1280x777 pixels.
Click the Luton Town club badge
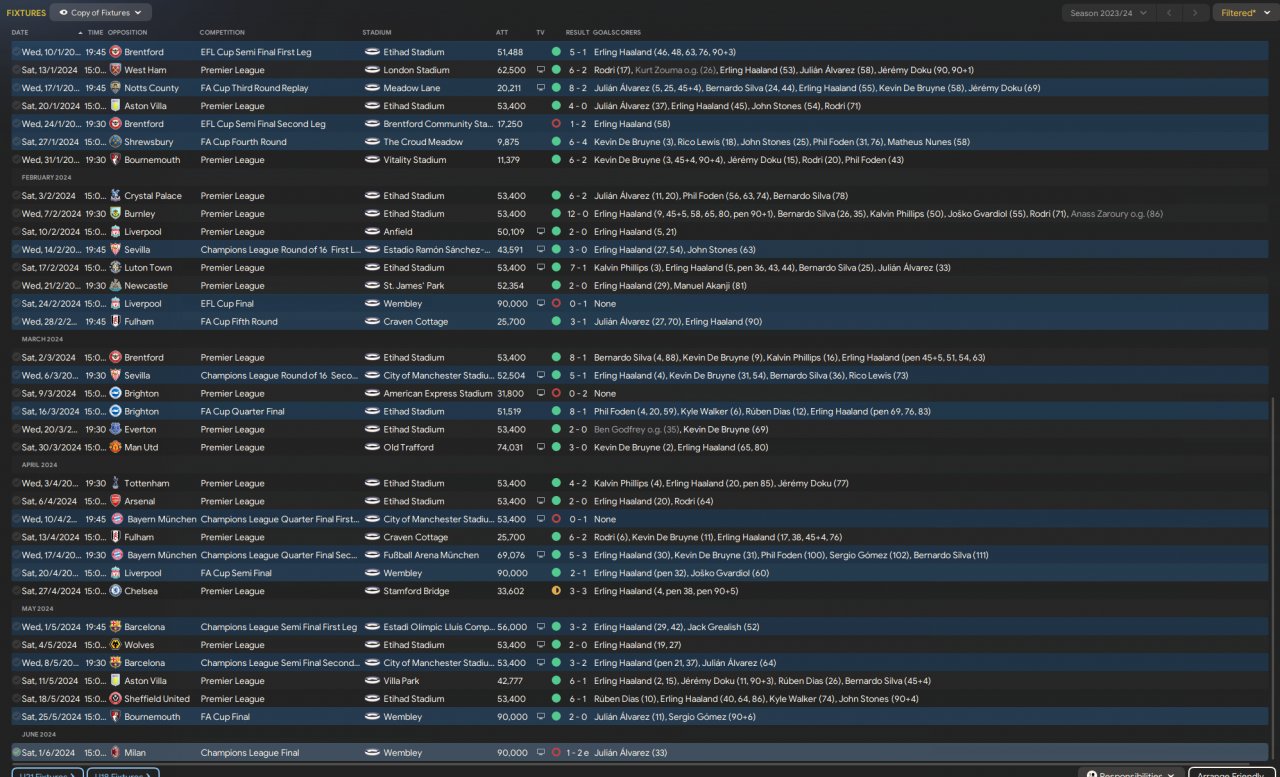pos(115,268)
